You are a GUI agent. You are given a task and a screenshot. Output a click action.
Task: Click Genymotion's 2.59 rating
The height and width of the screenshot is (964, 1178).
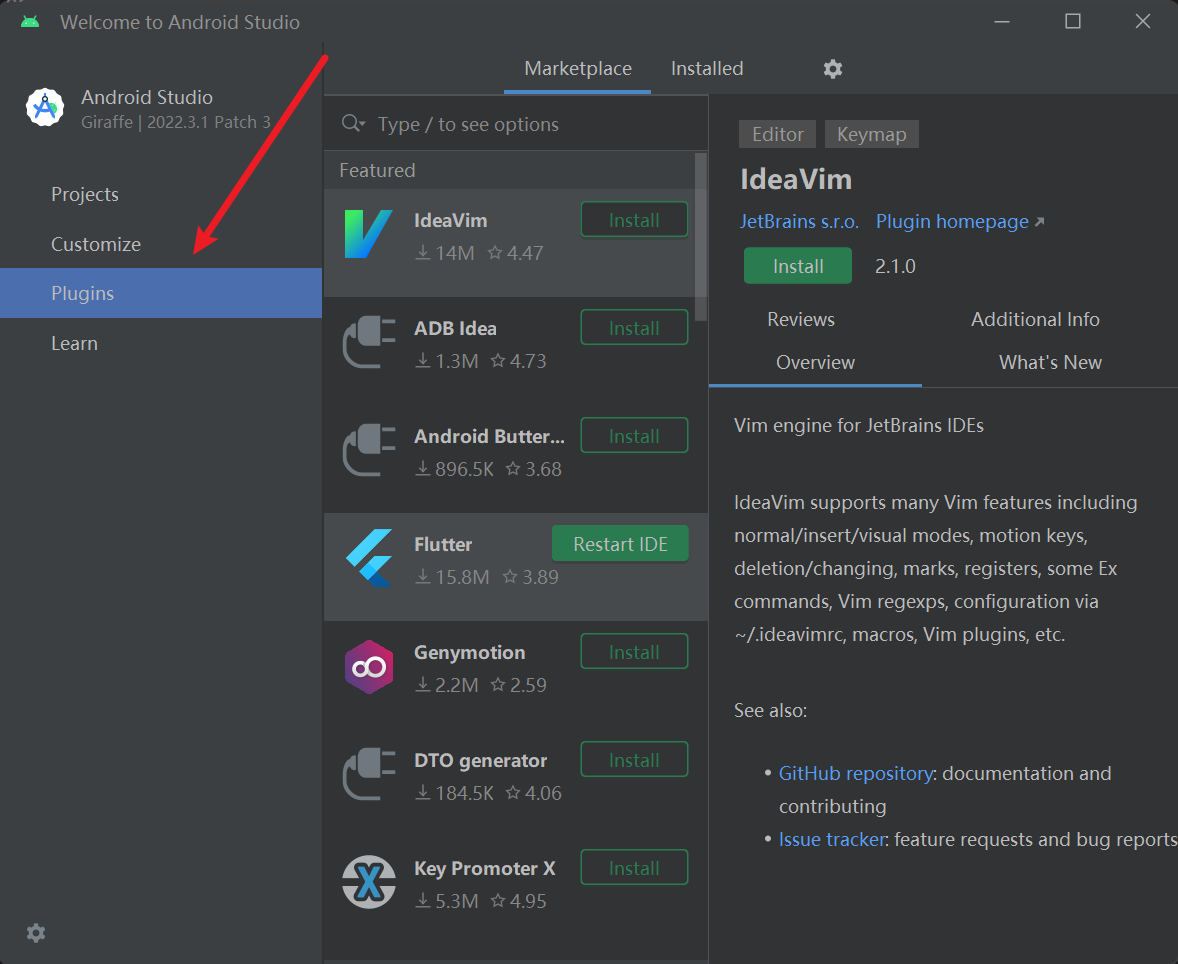pos(518,685)
